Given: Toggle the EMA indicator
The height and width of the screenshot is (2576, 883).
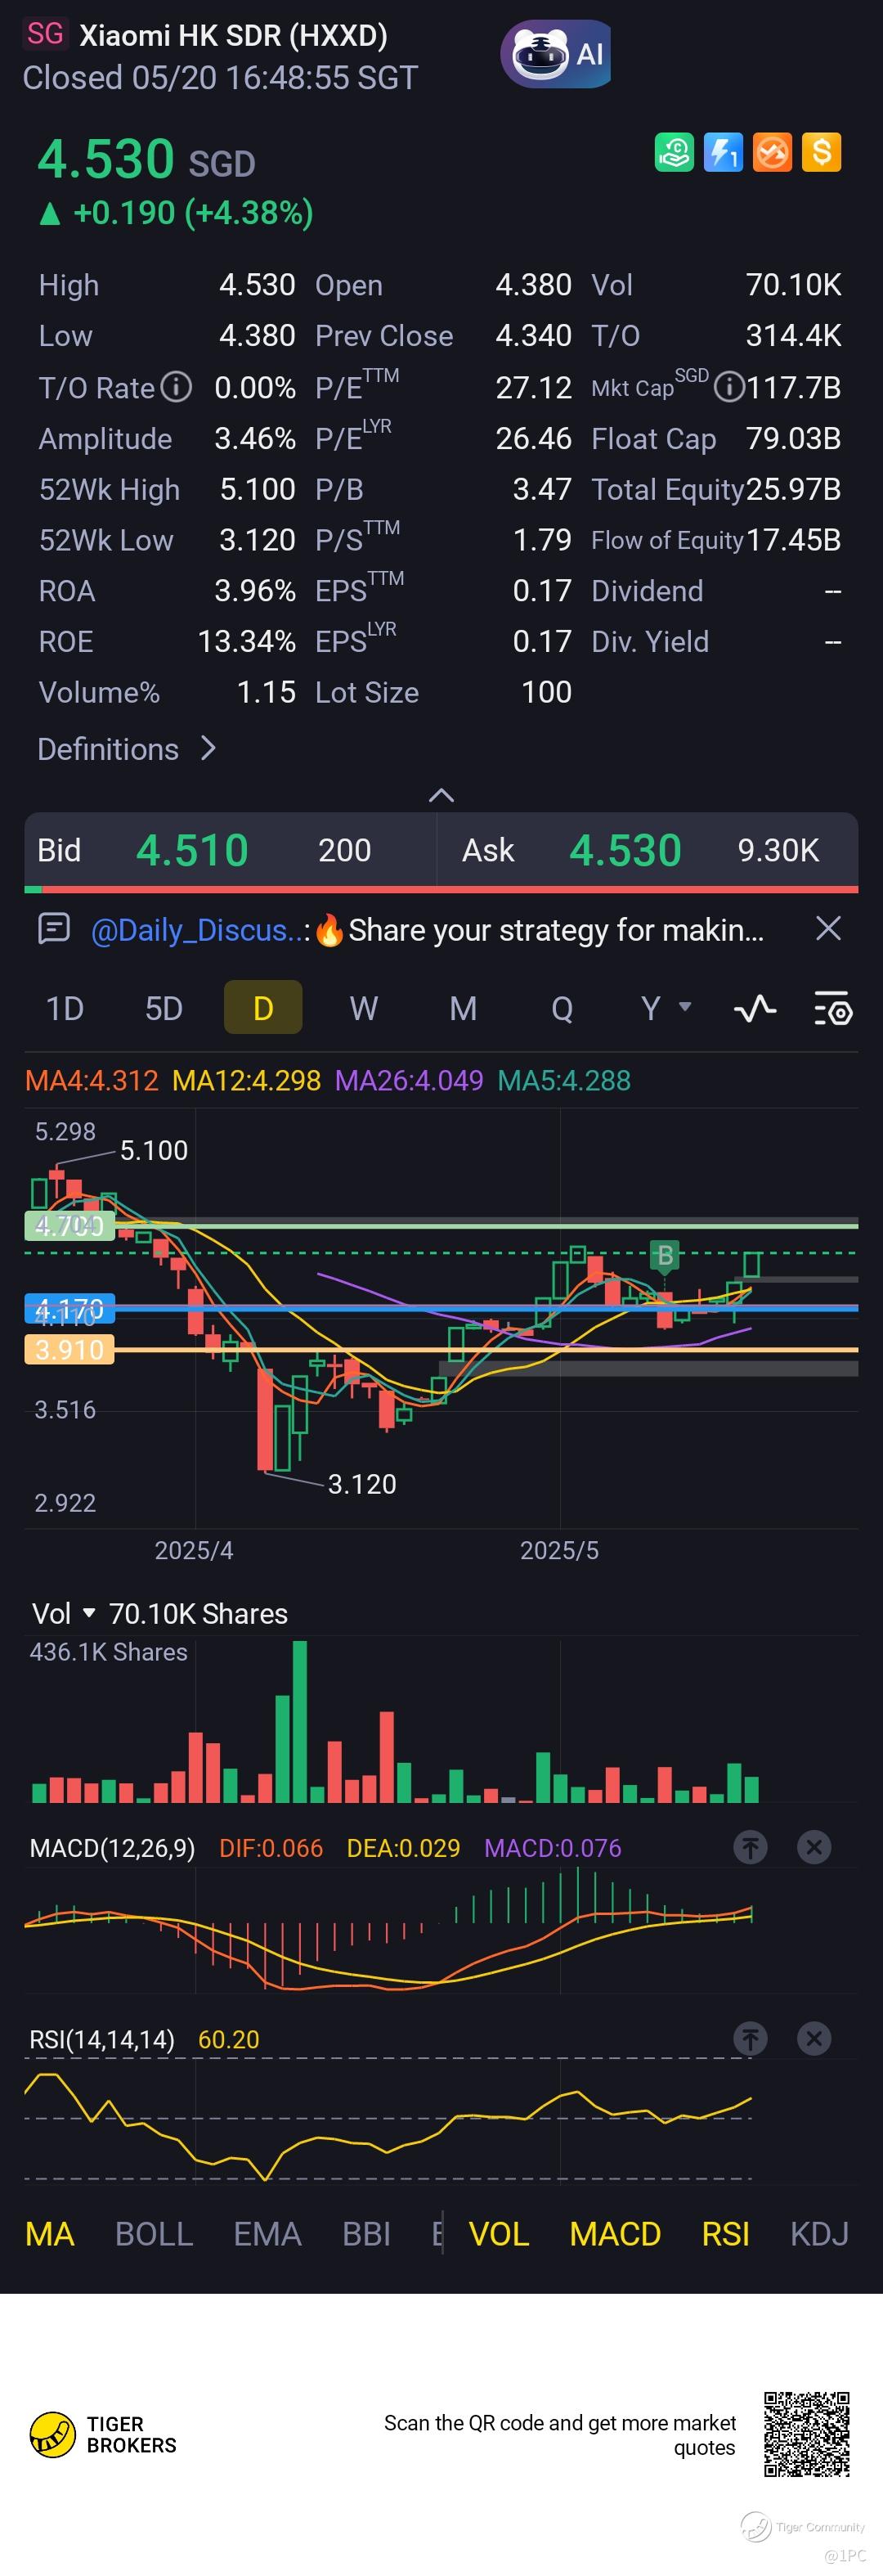Looking at the screenshot, I should coord(267,2234).
